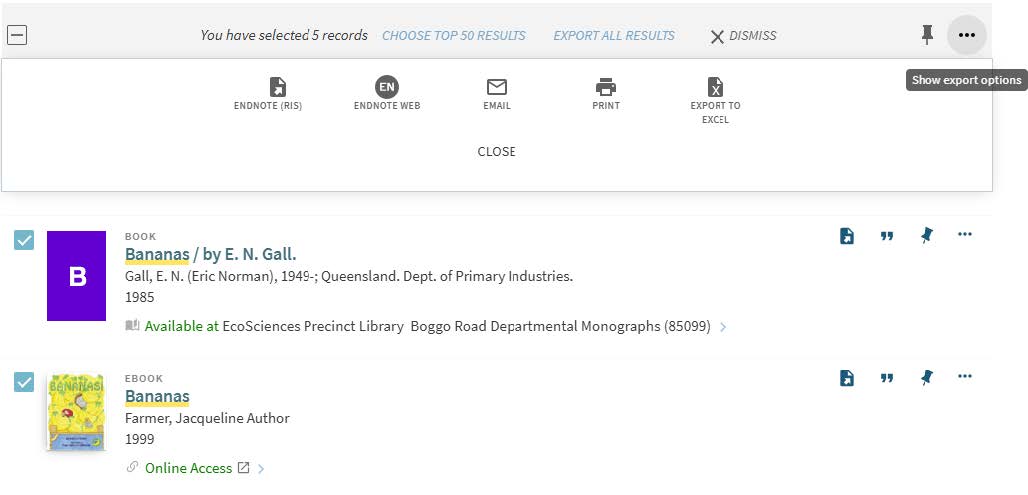Open the Online Access link
This screenshot has width=1028, height=495.
[x=188, y=468]
